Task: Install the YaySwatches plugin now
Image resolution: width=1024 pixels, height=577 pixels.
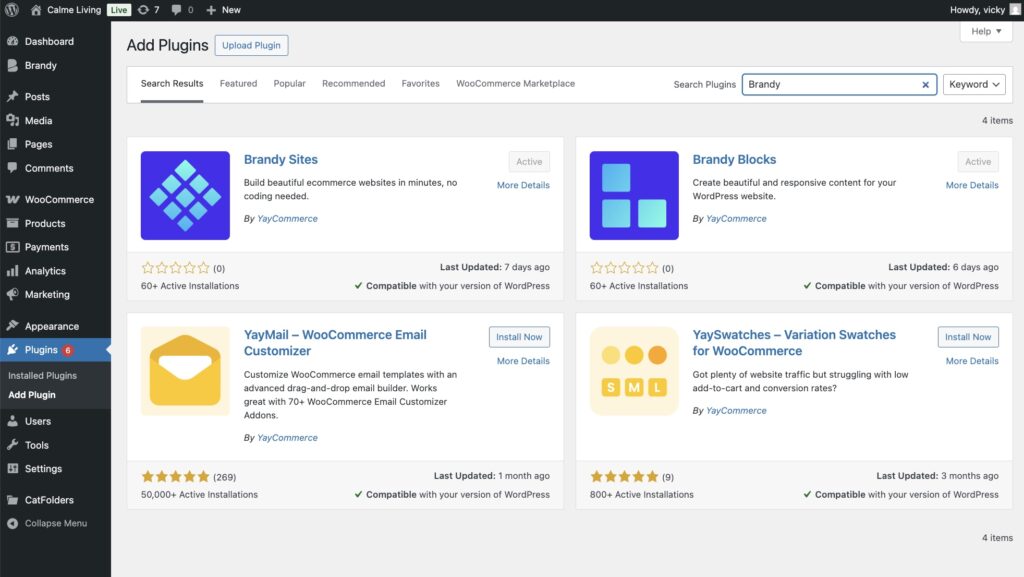Action: tap(968, 337)
